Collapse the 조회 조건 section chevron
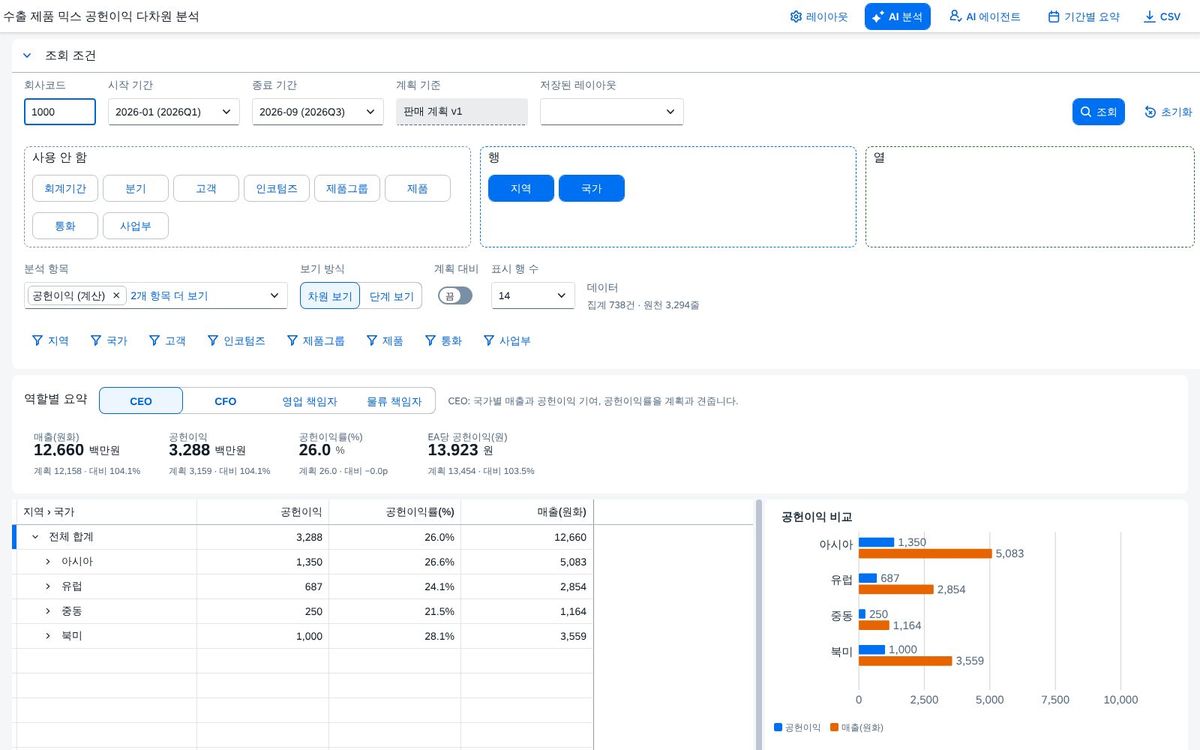 click(27, 56)
